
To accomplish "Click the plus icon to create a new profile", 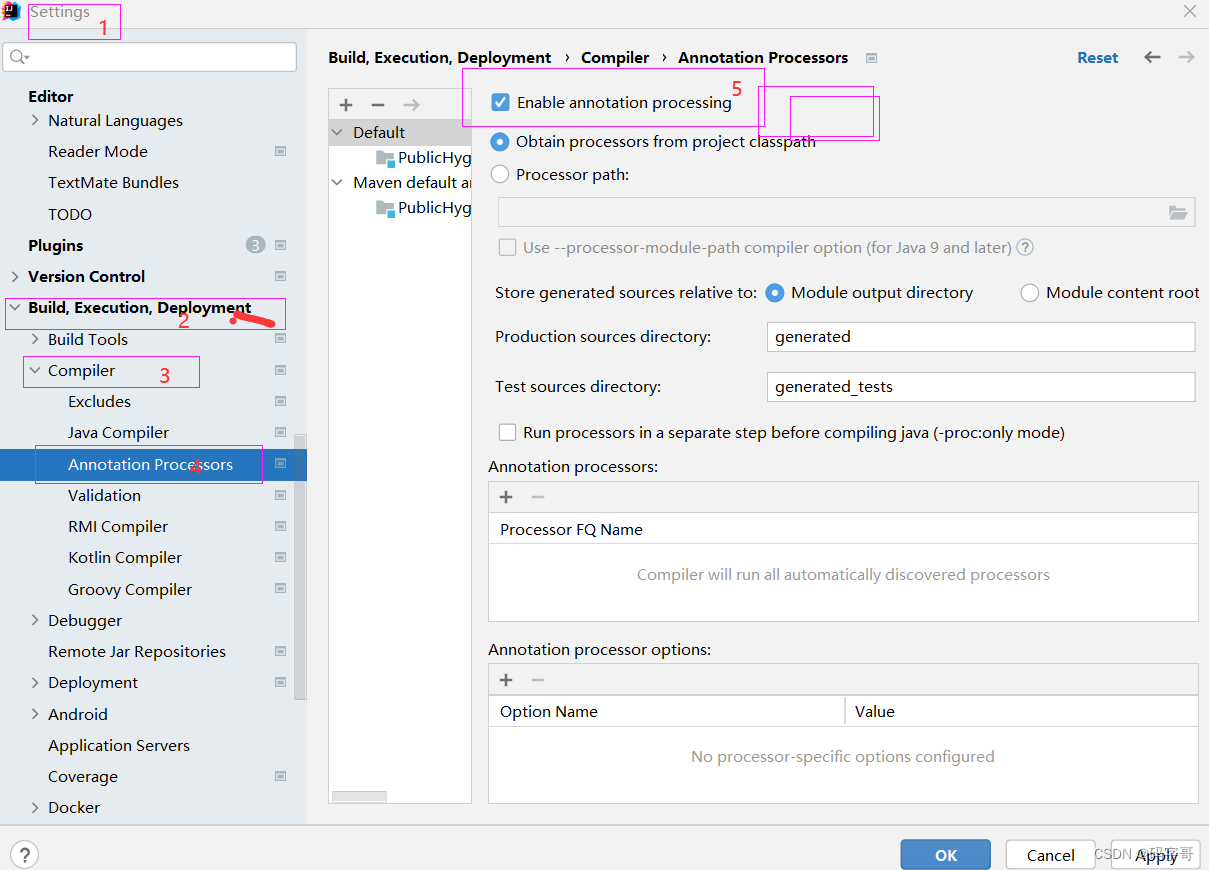I will coord(345,103).
